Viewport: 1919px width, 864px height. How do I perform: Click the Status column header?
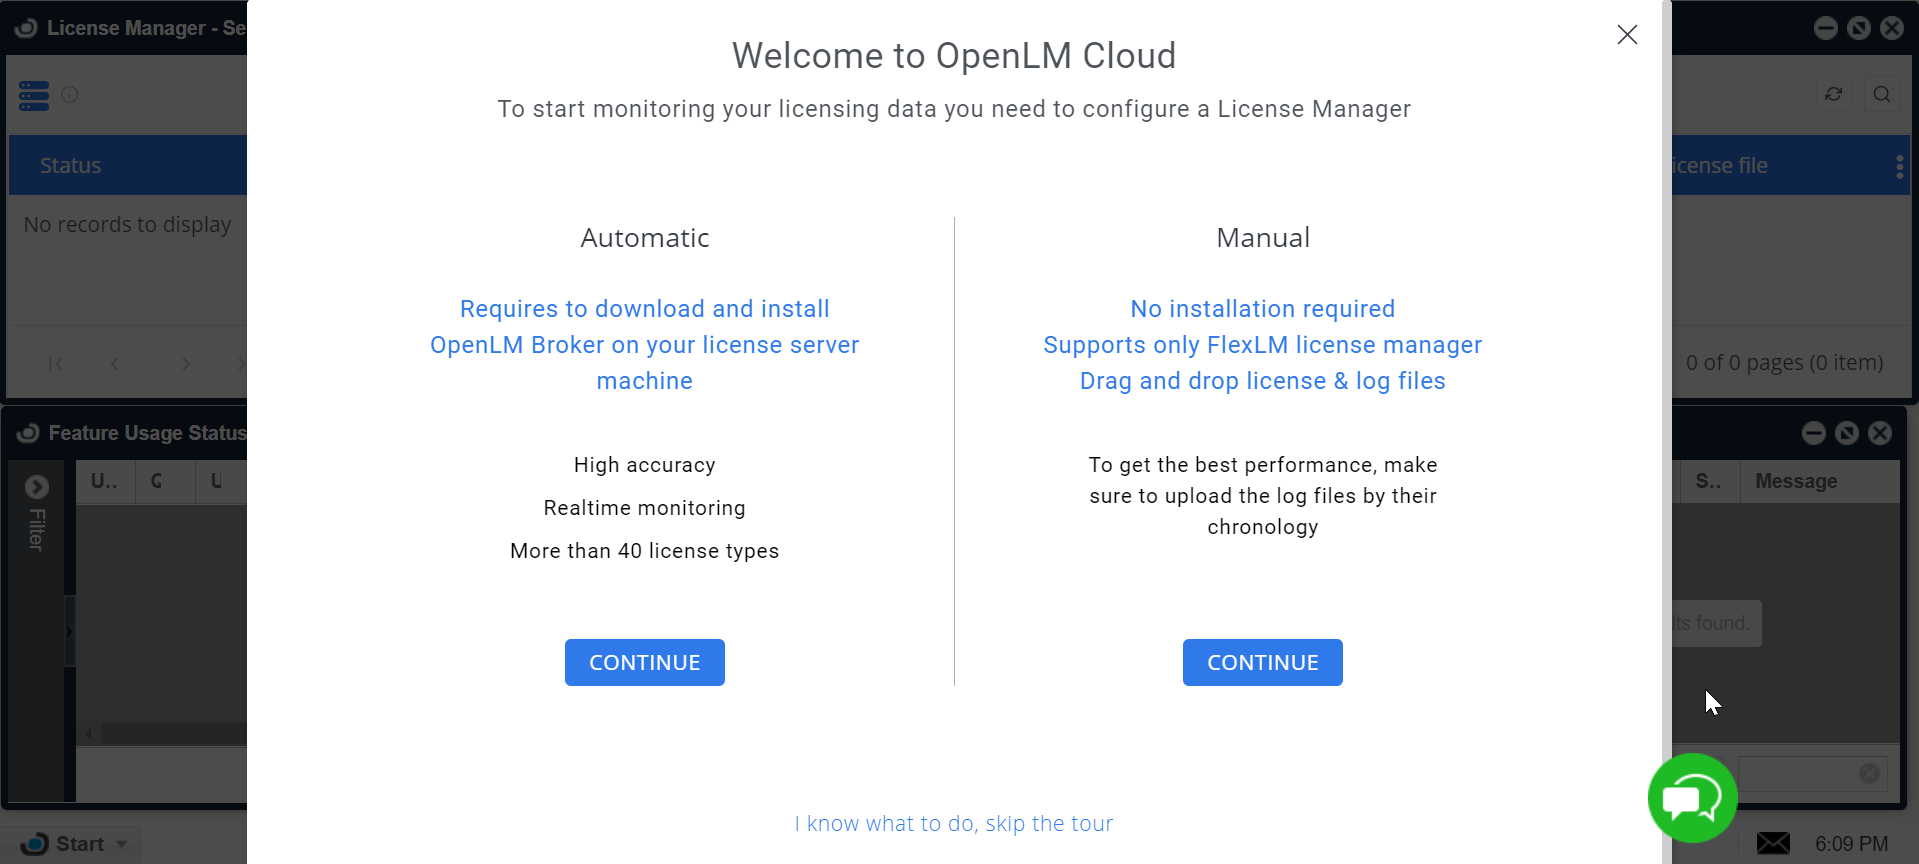(x=70, y=166)
